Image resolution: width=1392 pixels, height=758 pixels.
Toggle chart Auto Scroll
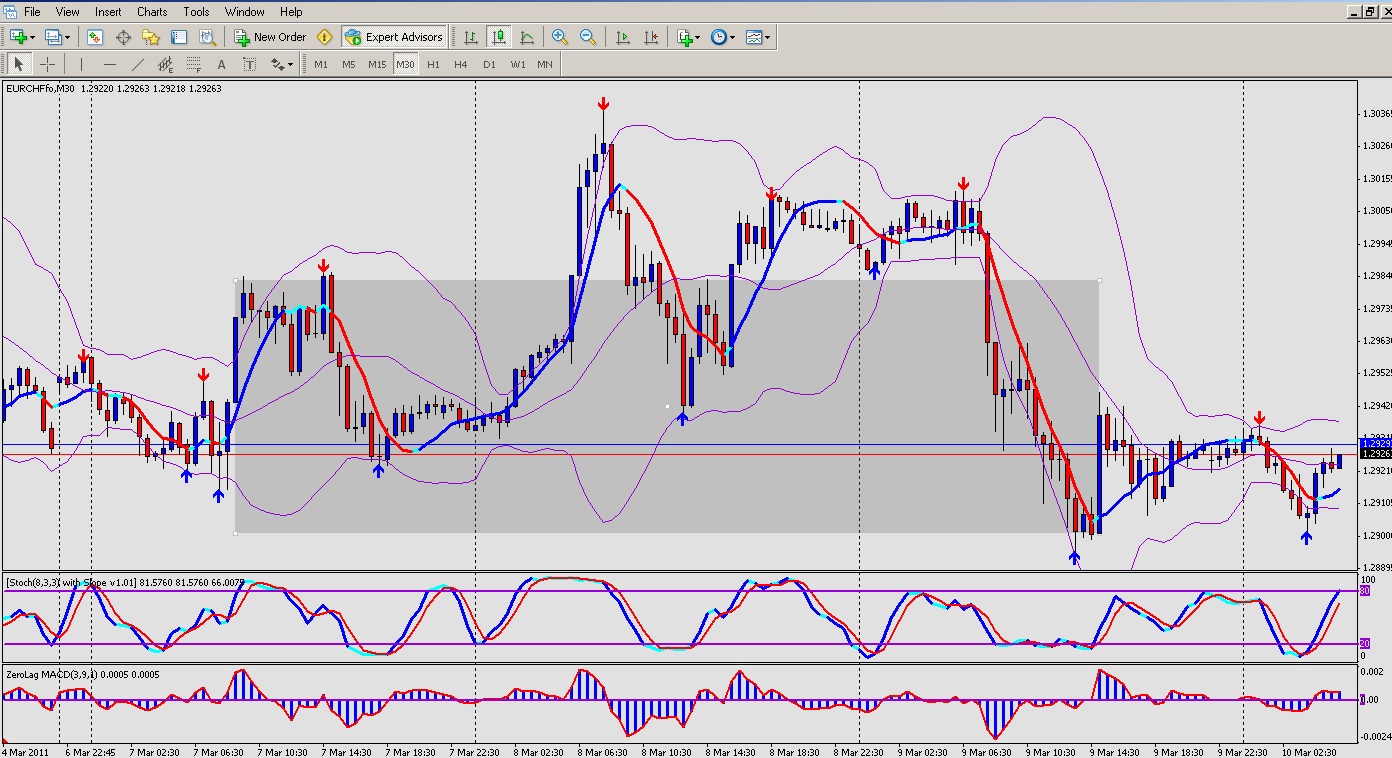tap(623, 37)
